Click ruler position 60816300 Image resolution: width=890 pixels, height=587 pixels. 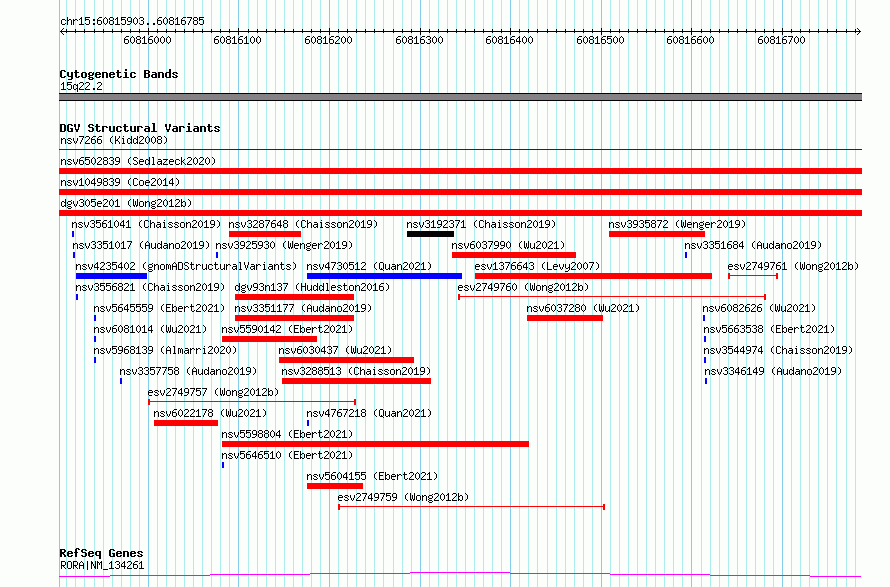[x=419, y=40]
